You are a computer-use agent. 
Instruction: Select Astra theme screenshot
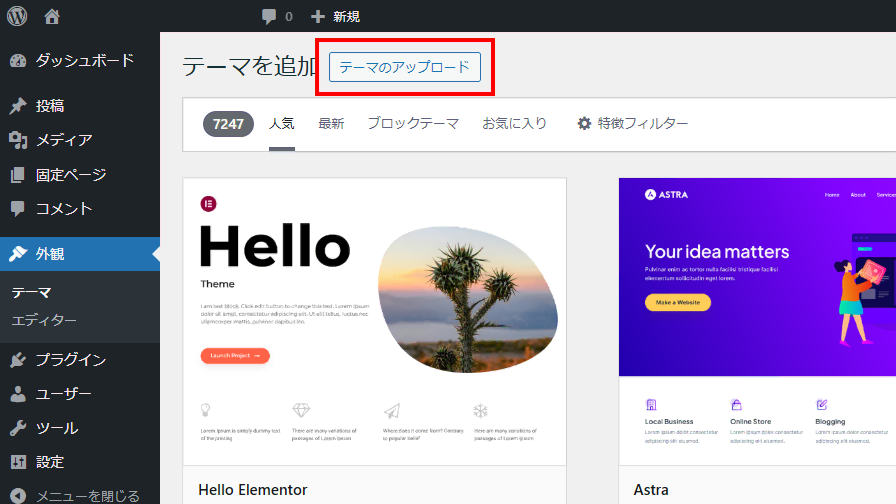[757, 321]
